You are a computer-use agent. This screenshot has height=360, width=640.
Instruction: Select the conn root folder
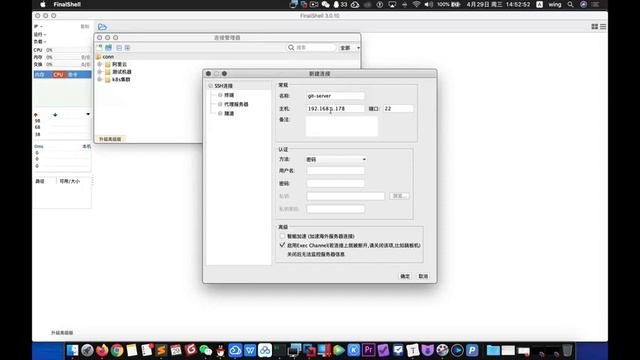click(x=108, y=57)
